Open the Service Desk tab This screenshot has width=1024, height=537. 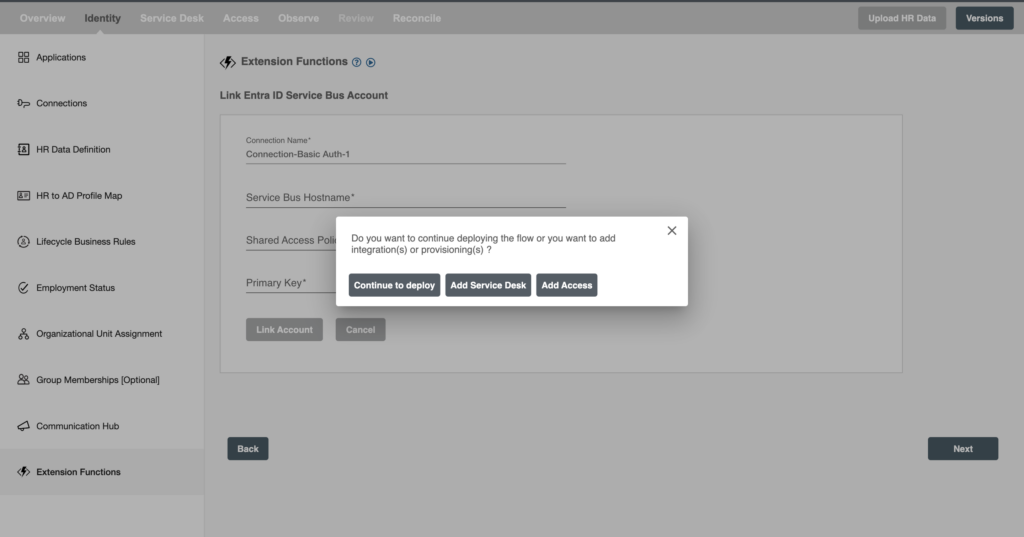tap(172, 18)
